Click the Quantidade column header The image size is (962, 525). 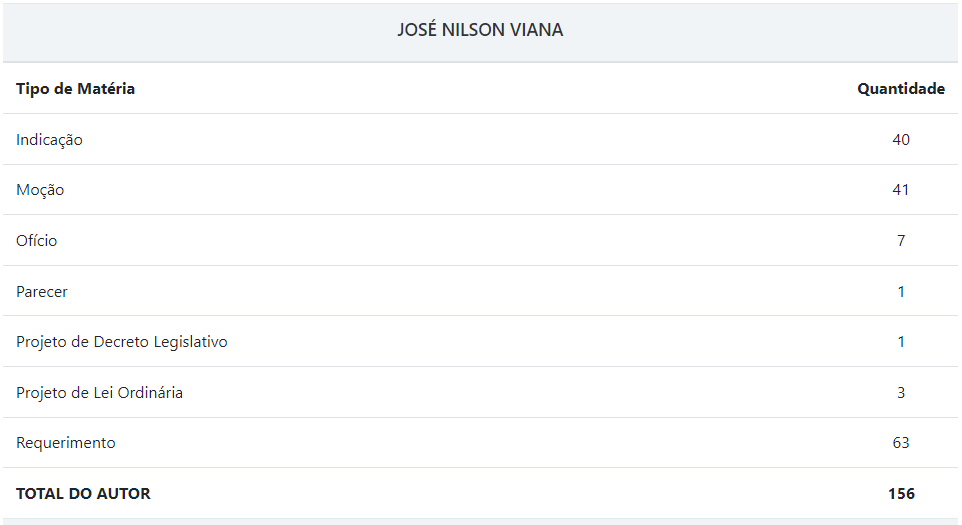point(901,88)
